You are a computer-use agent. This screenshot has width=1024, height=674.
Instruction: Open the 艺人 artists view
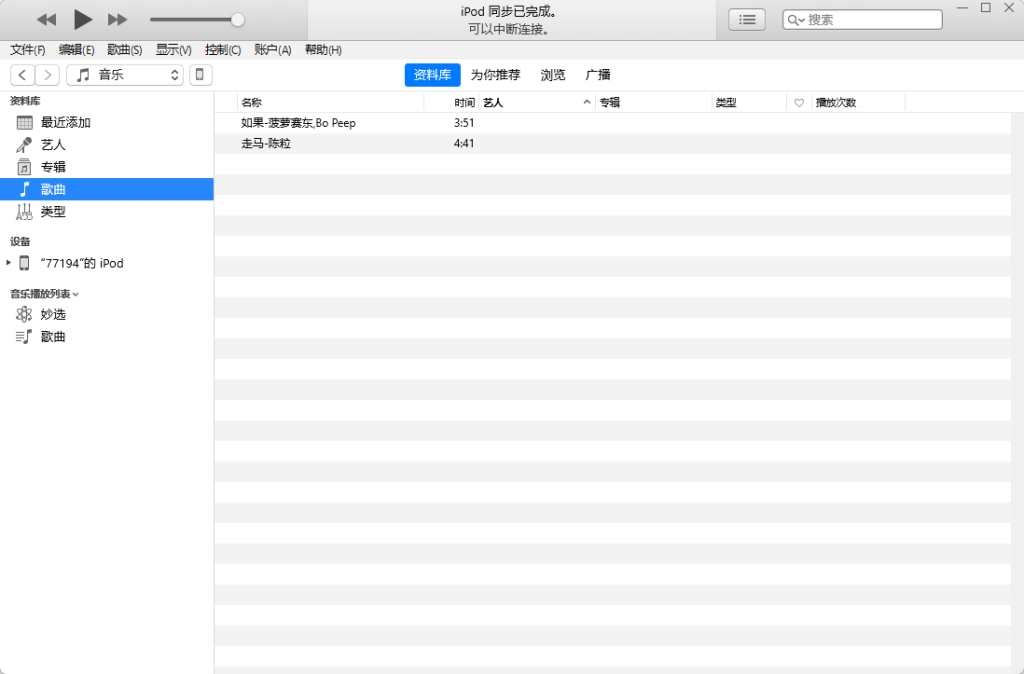[x=53, y=144]
